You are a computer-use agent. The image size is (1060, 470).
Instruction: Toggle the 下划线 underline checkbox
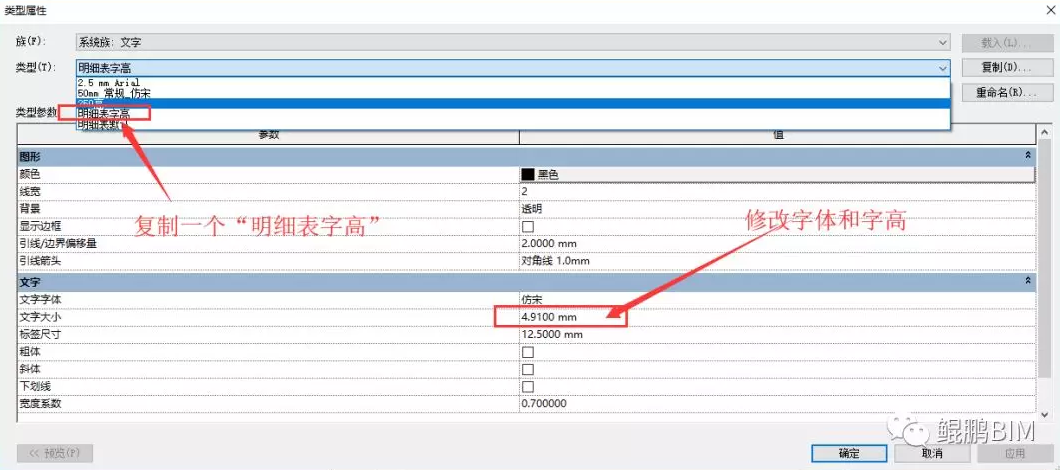click(x=528, y=386)
